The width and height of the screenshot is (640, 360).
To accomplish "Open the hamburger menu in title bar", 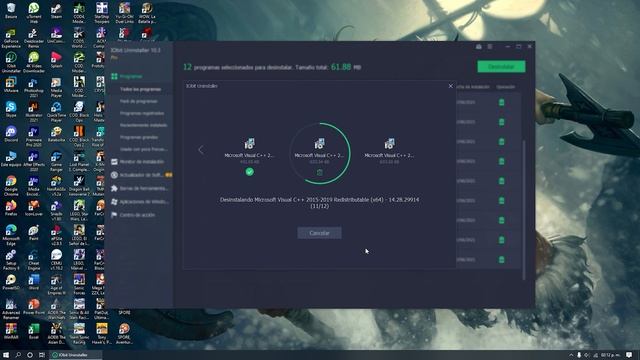I will pyautogui.click(x=490, y=47).
